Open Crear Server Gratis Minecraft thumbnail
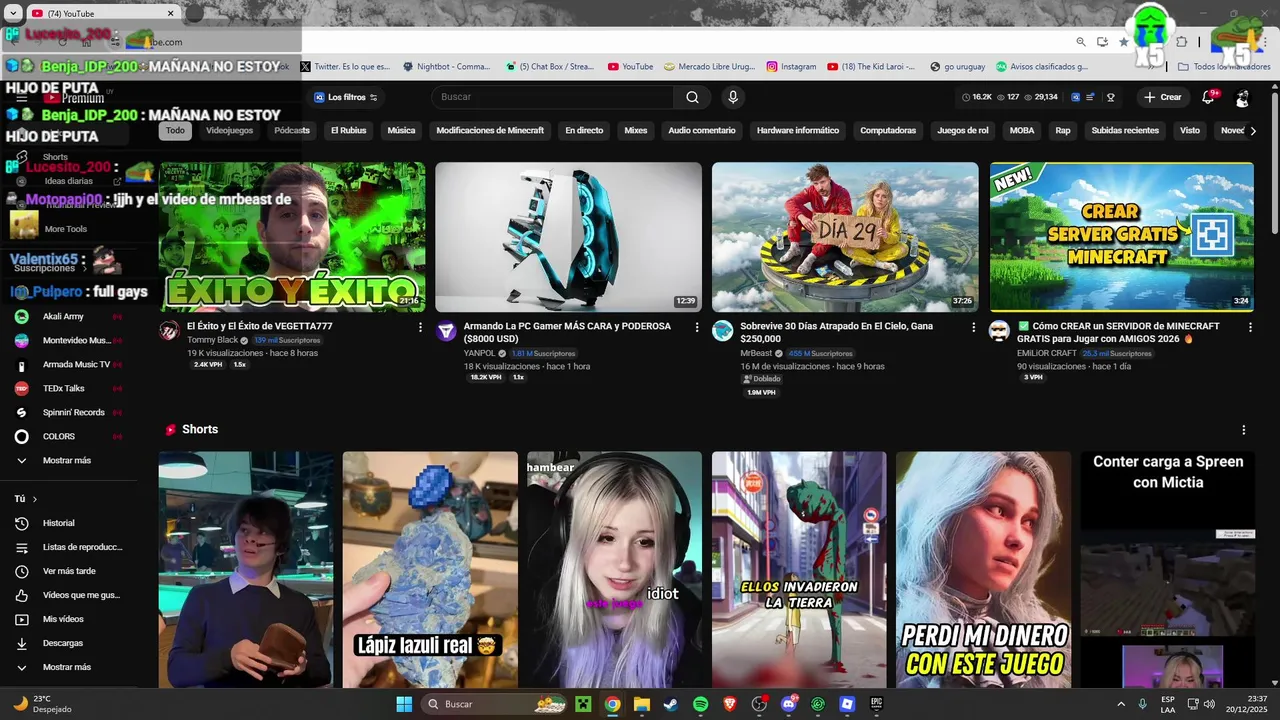Screen dimensions: 1280x720 pyautogui.click(x=1121, y=237)
